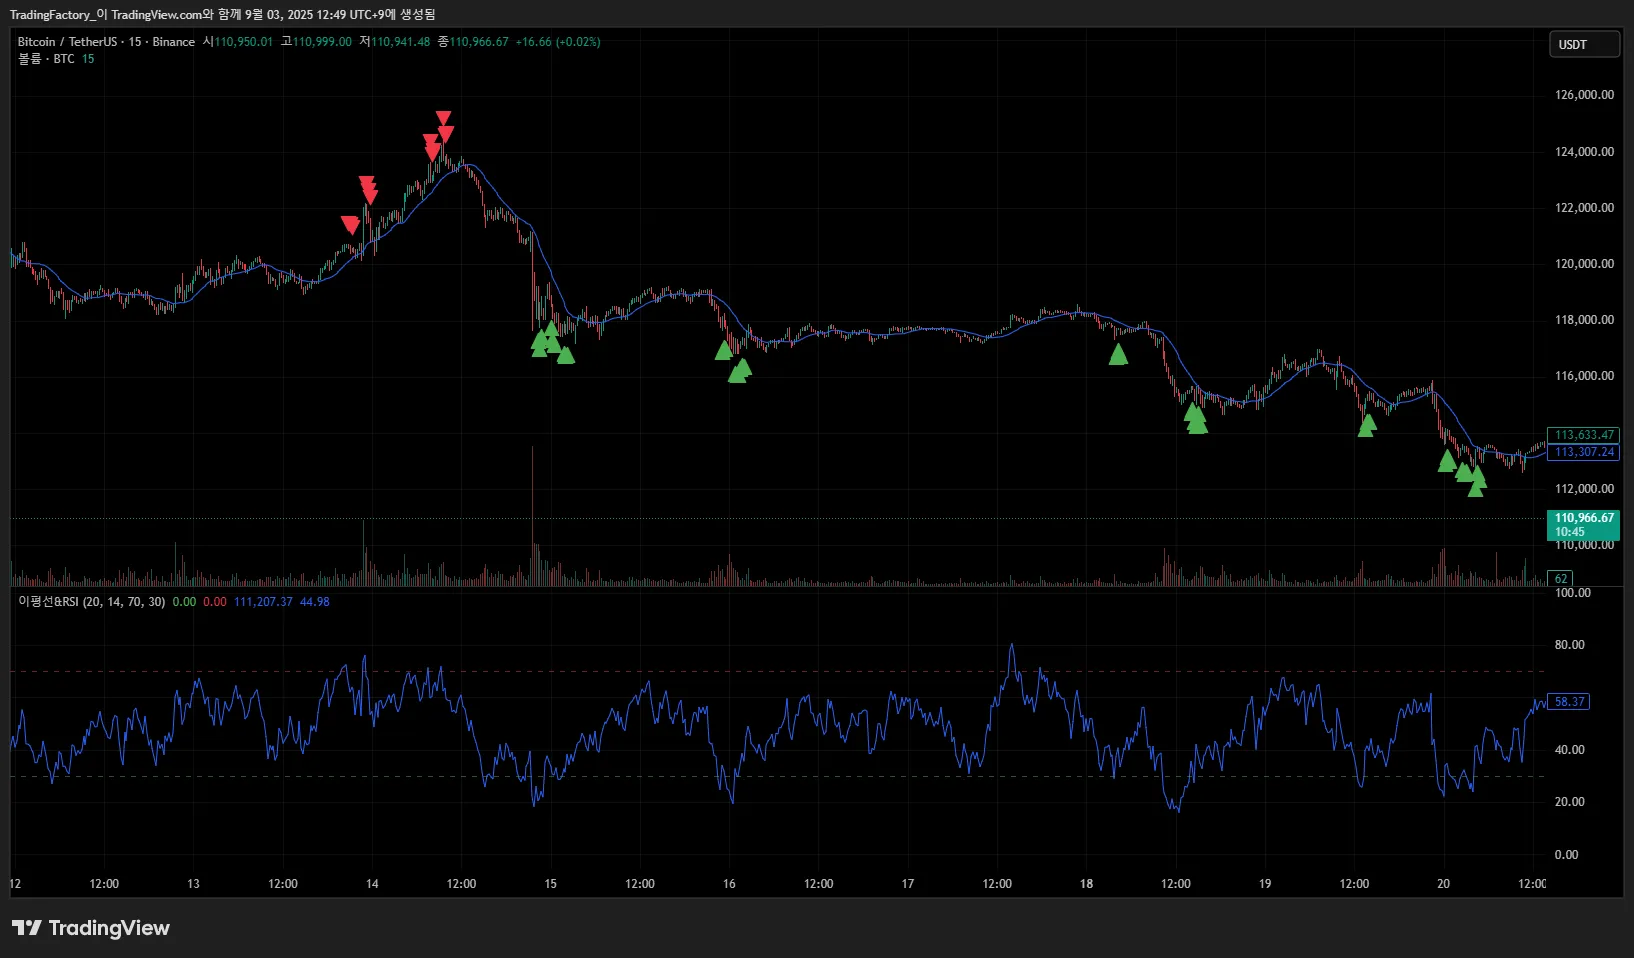Viewport: 1634px width, 958px height.
Task: Click the leftmost green buy arrow near the 16th
Action: pos(724,350)
